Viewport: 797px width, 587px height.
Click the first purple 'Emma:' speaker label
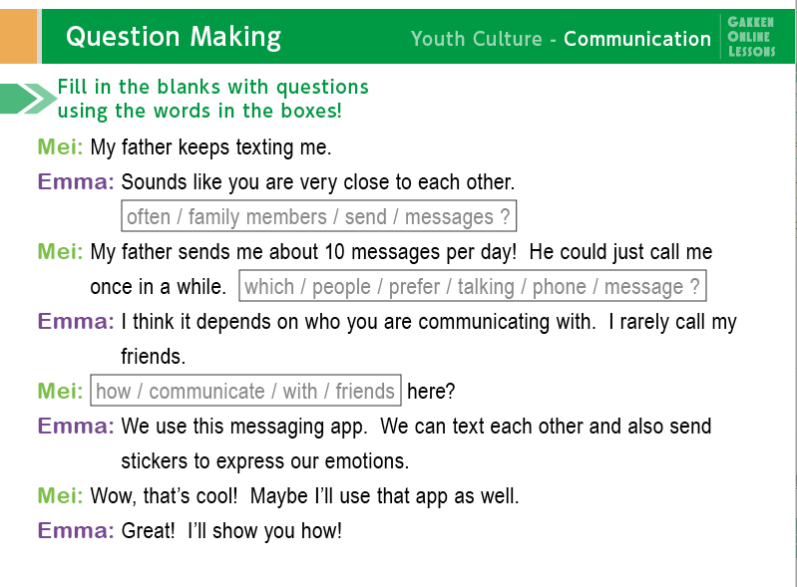coord(76,182)
